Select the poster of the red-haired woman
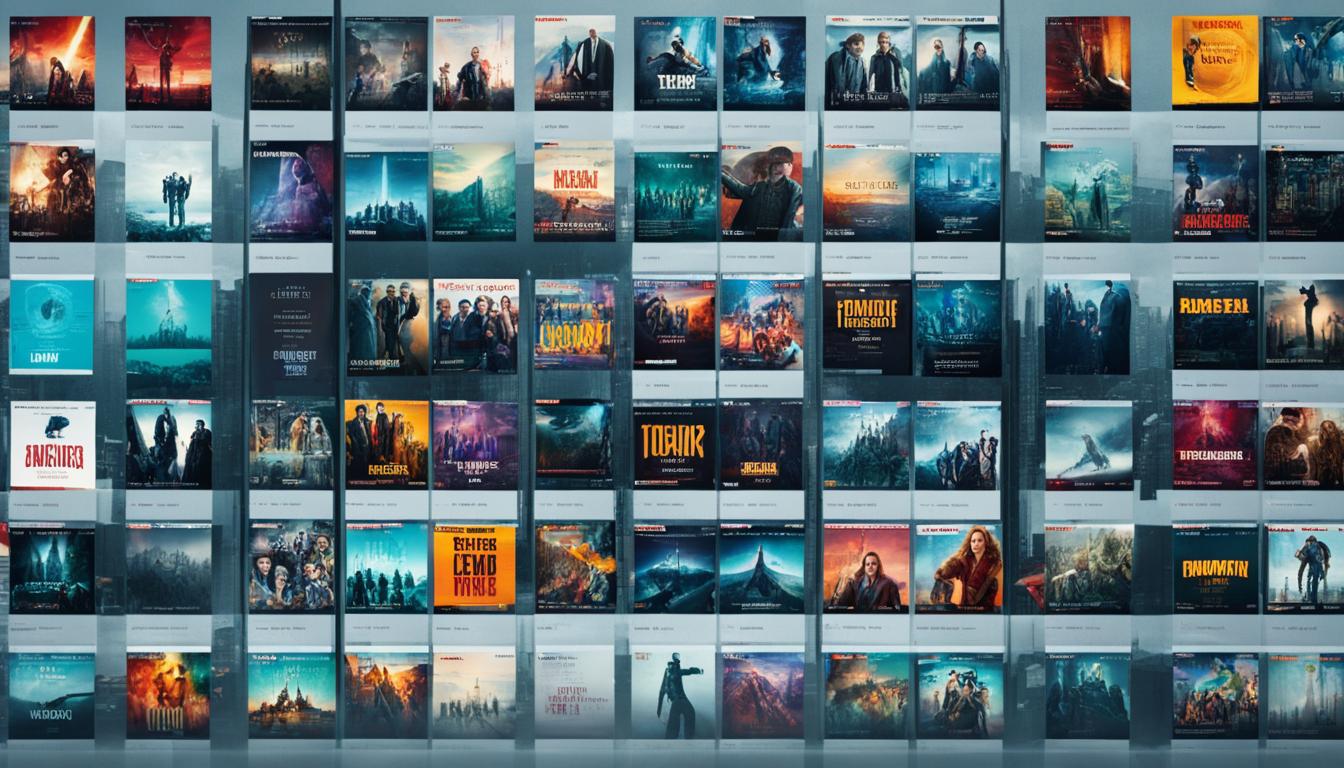1344x768 pixels. [x=958, y=567]
